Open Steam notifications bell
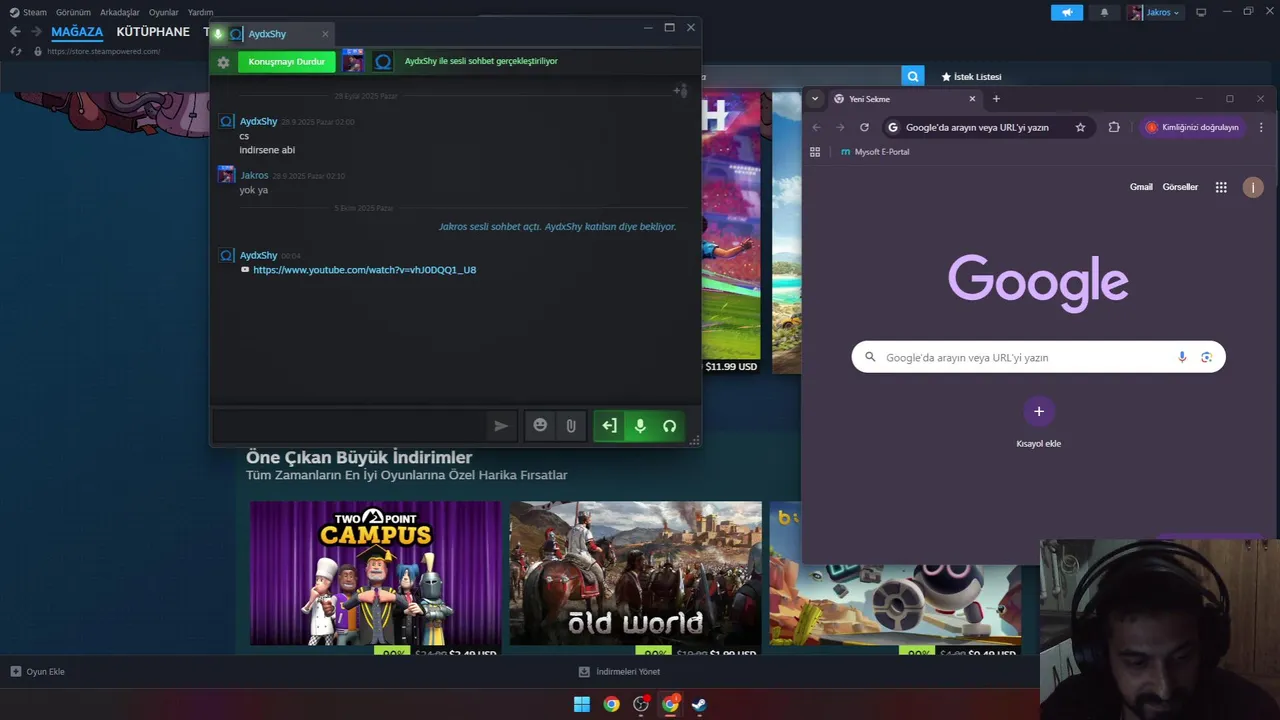The height and width of the screenshot is (720, 1280). (1104, 13)
